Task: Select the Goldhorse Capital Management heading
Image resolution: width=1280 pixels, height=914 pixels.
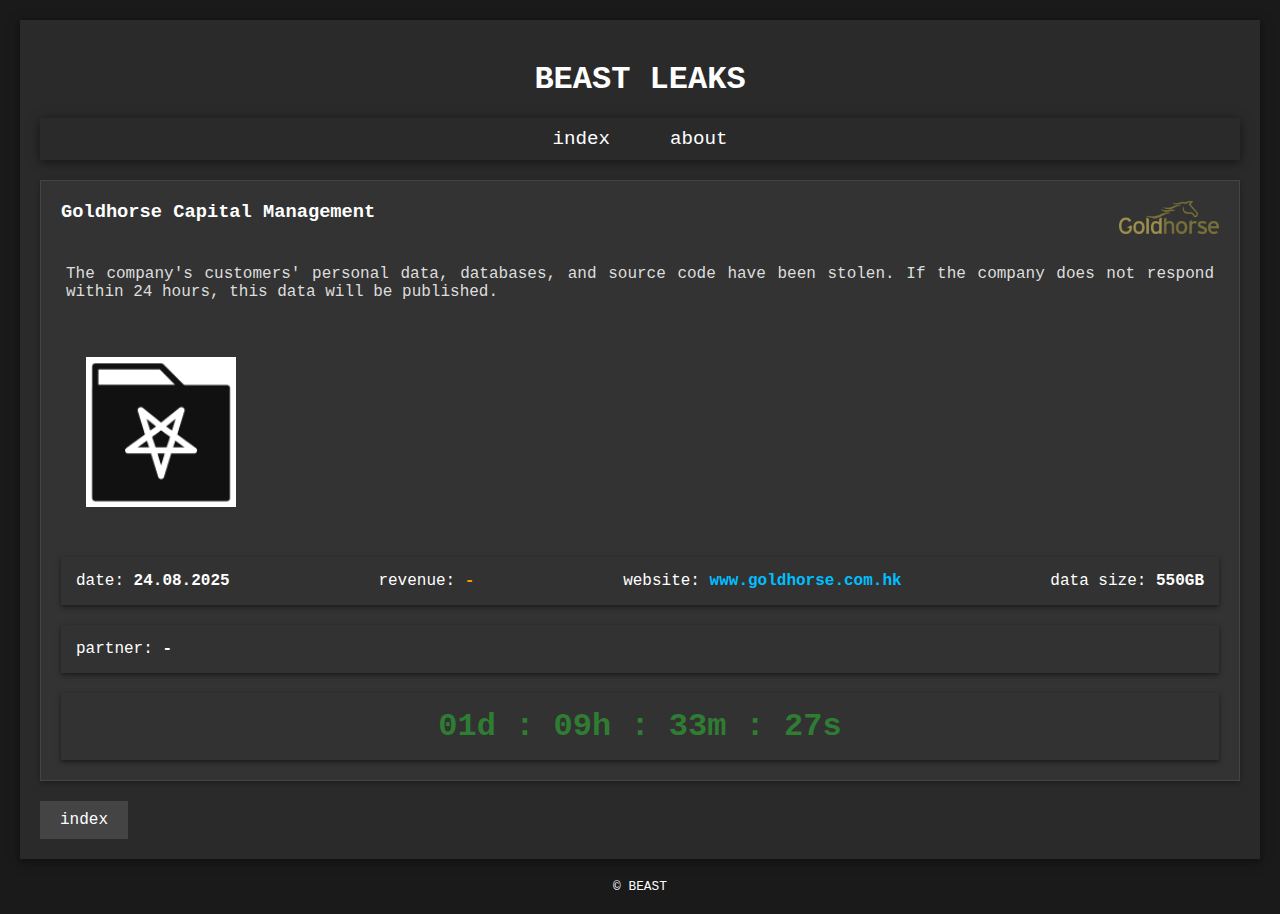Action: coord(218,211)
